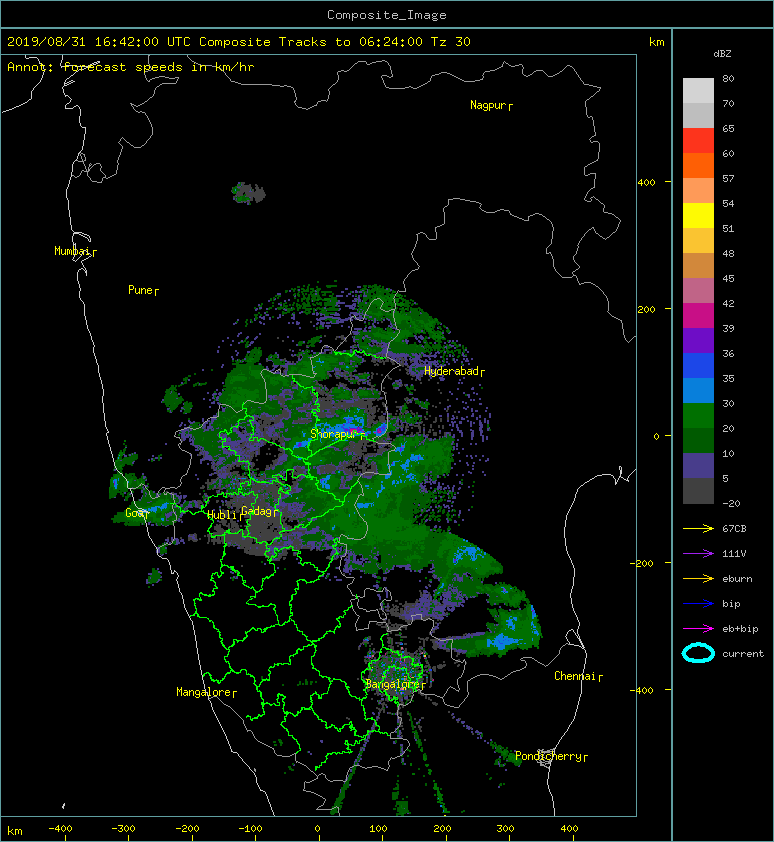The height and width of the screenshot is (842, 774).
Task: Click the eburn arrow legend icon
Action: [698, 579]
